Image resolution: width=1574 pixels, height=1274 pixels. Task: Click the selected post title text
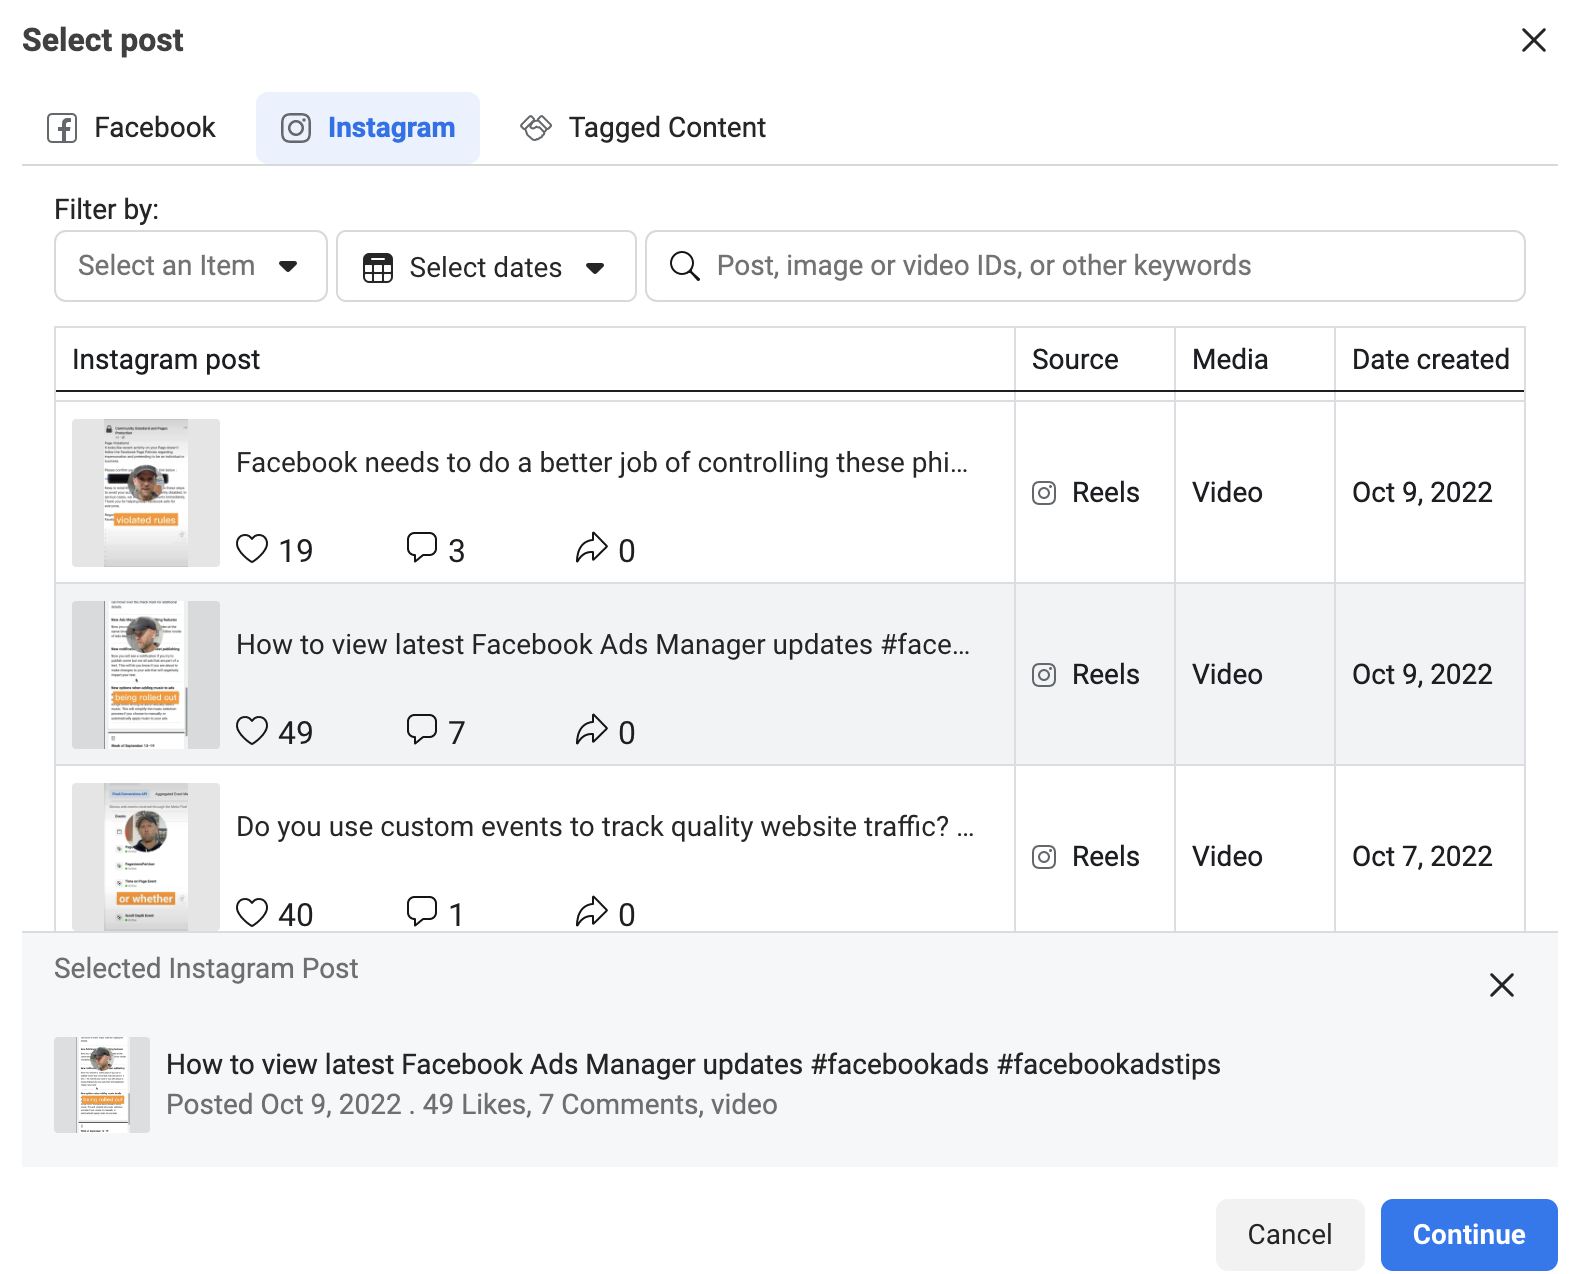coord(693,1065)
